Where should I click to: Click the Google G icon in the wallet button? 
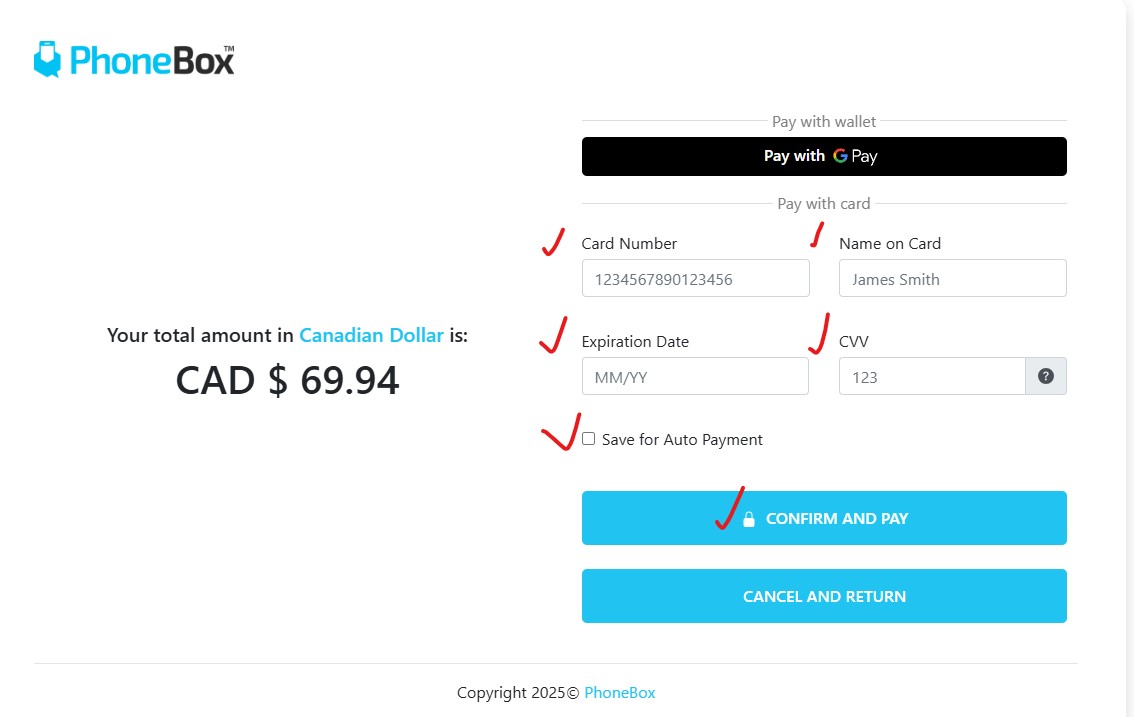(840, 156)
